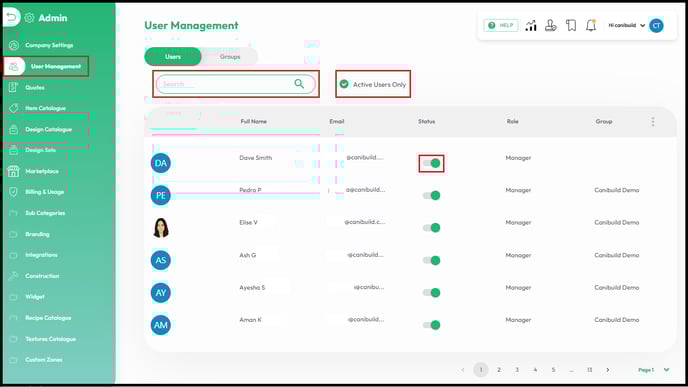The width and height of the screenshot is (688, 387).
Task: Click the previous page arrow
Action: point(462,370)
